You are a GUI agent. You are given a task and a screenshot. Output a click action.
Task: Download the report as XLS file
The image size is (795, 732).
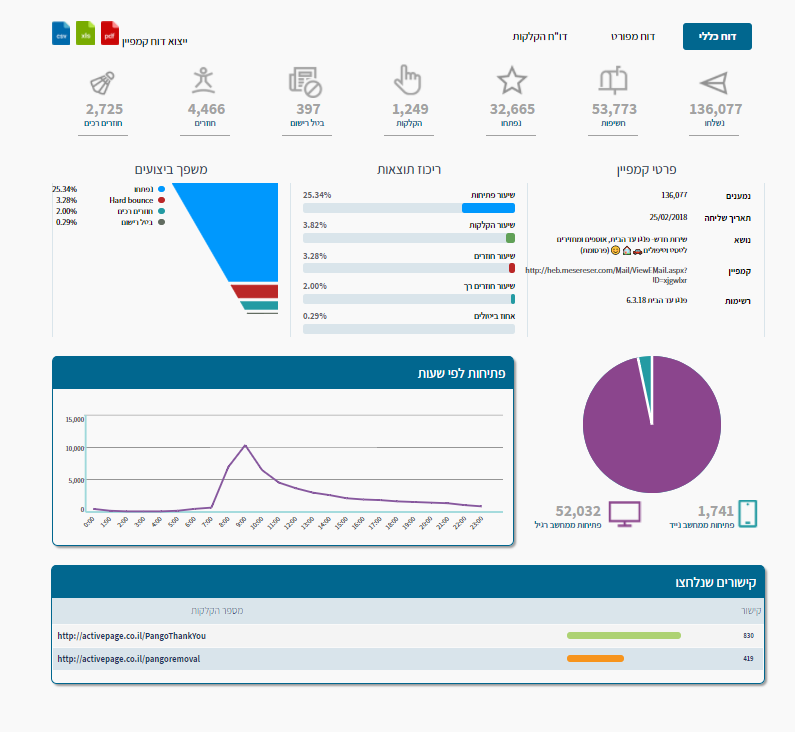[86, 33]
